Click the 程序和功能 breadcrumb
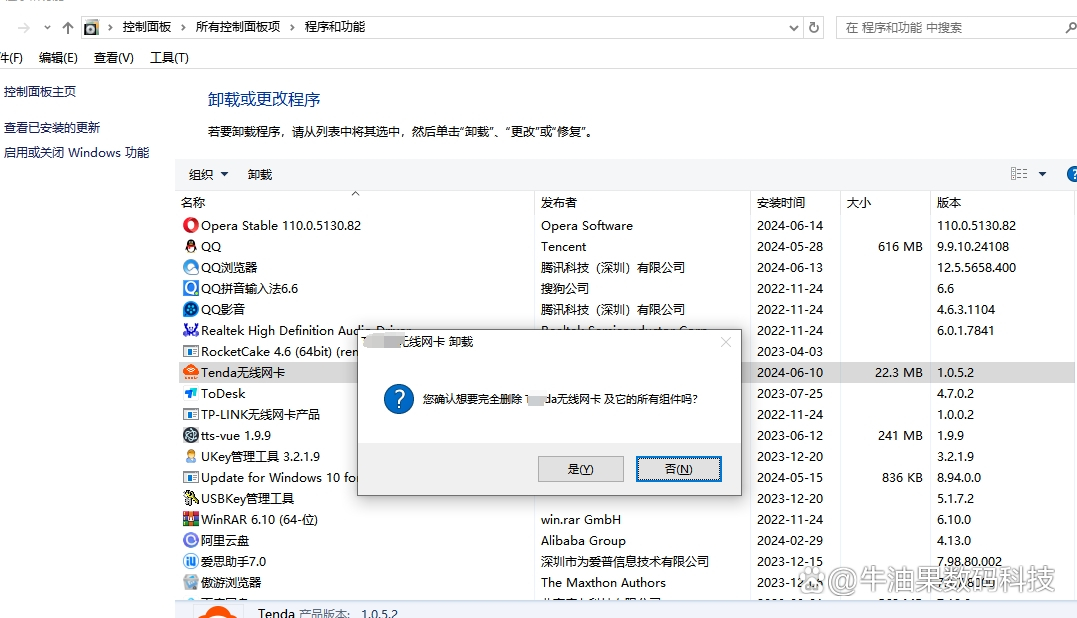 [335, 27]
